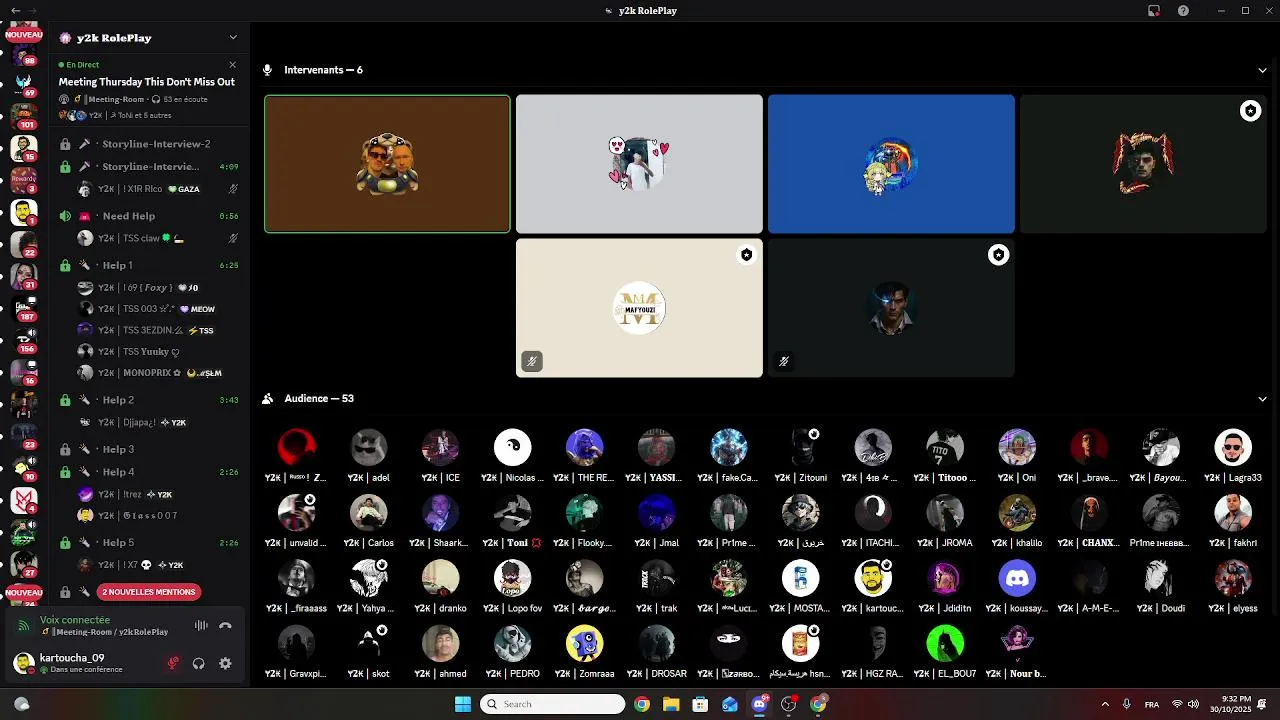Join the Help 2 voice channel

click(x=147, y=400)
